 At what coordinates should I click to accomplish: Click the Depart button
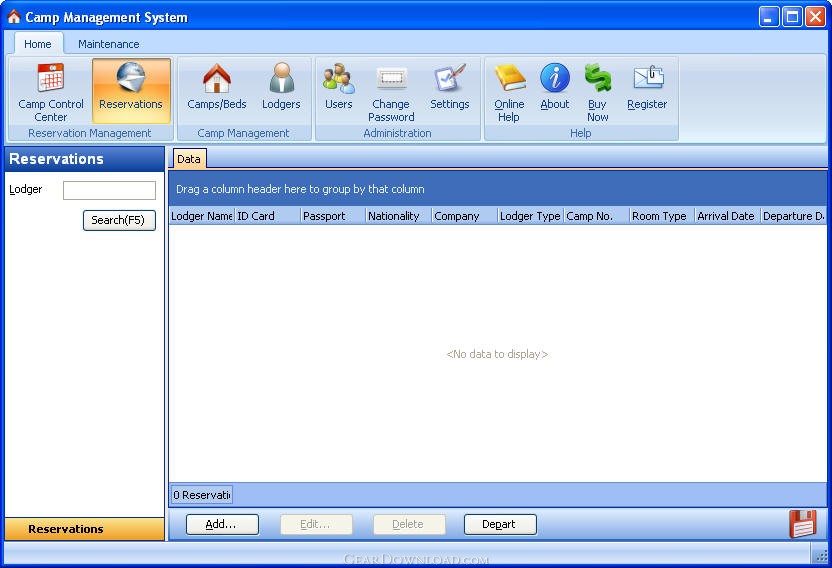[x=500, y=524]
